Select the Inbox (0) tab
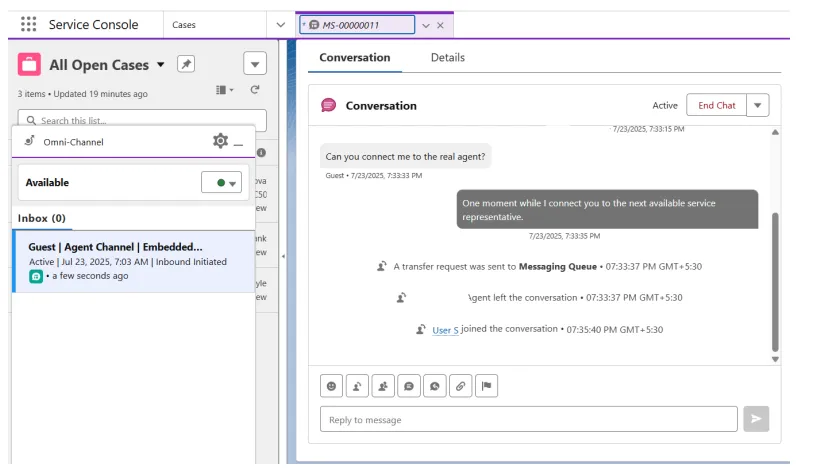Viewport: 817px width, 475px height. [x=41, y=218]
